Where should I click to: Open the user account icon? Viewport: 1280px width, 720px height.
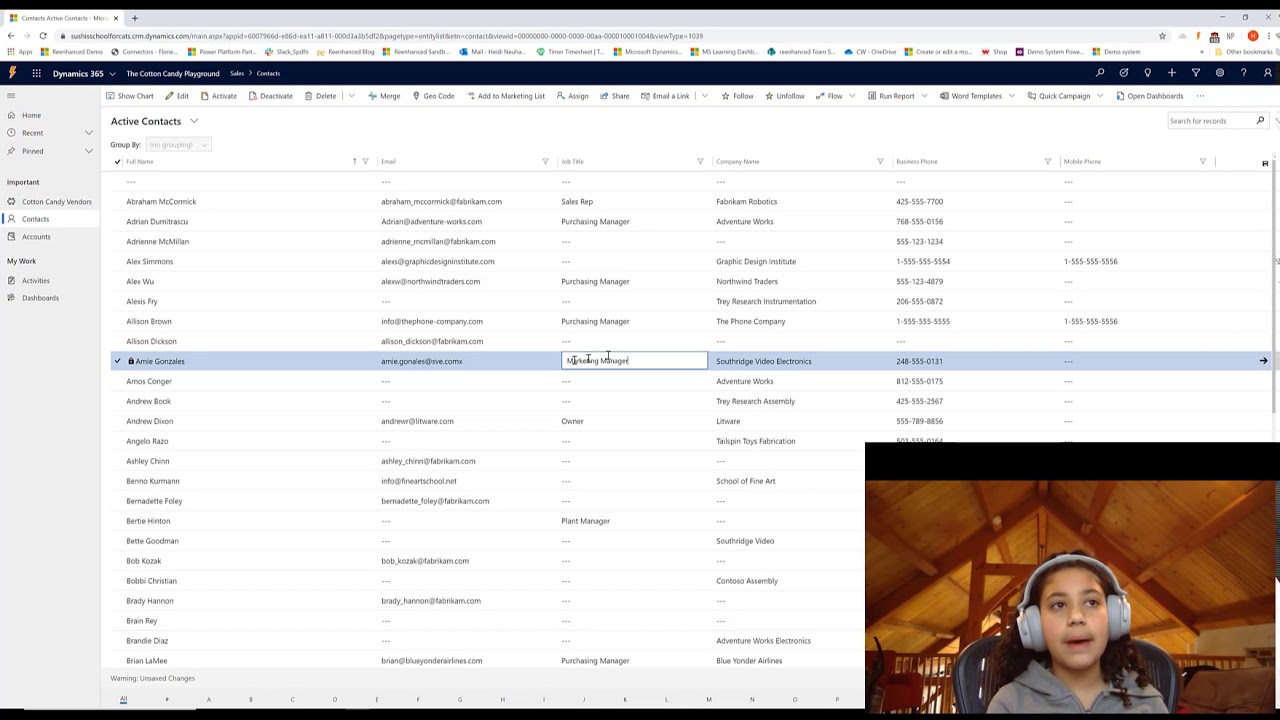1267,73
